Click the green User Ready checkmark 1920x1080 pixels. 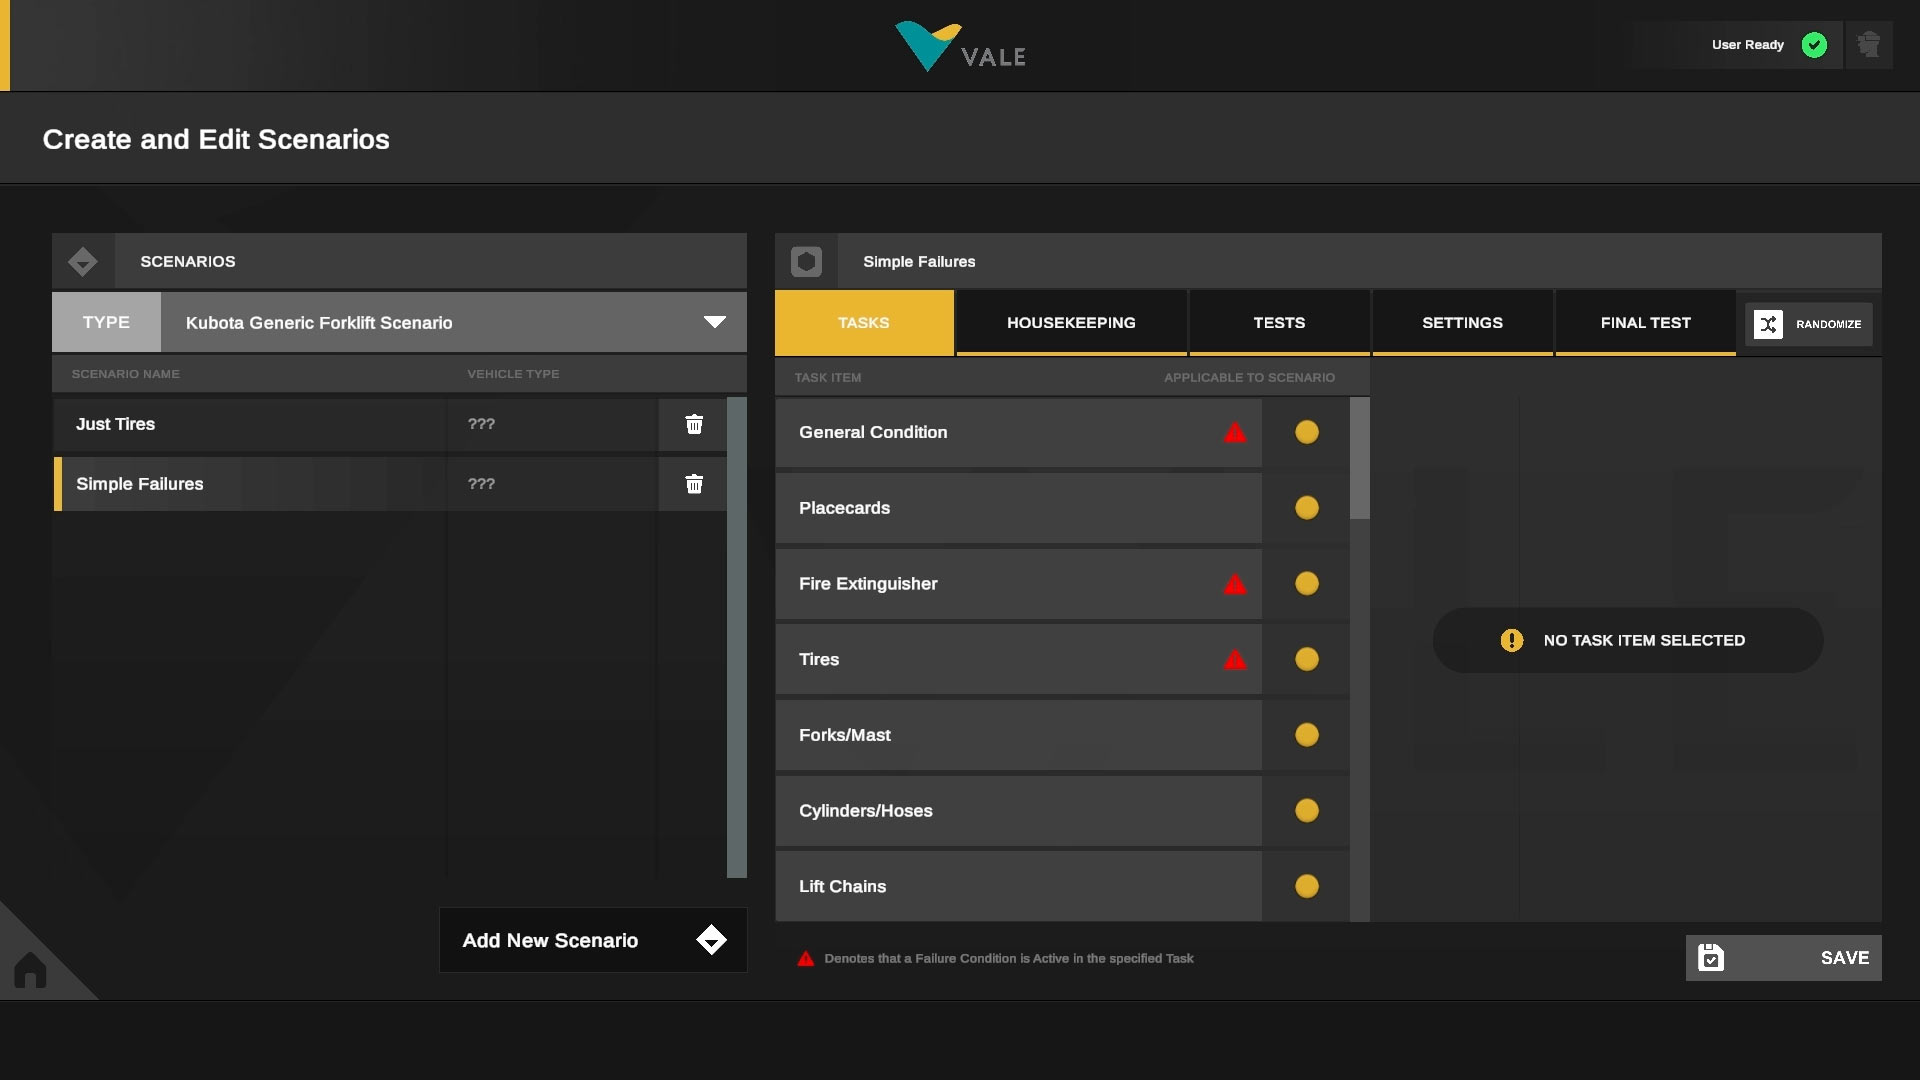pos(1814,45)
